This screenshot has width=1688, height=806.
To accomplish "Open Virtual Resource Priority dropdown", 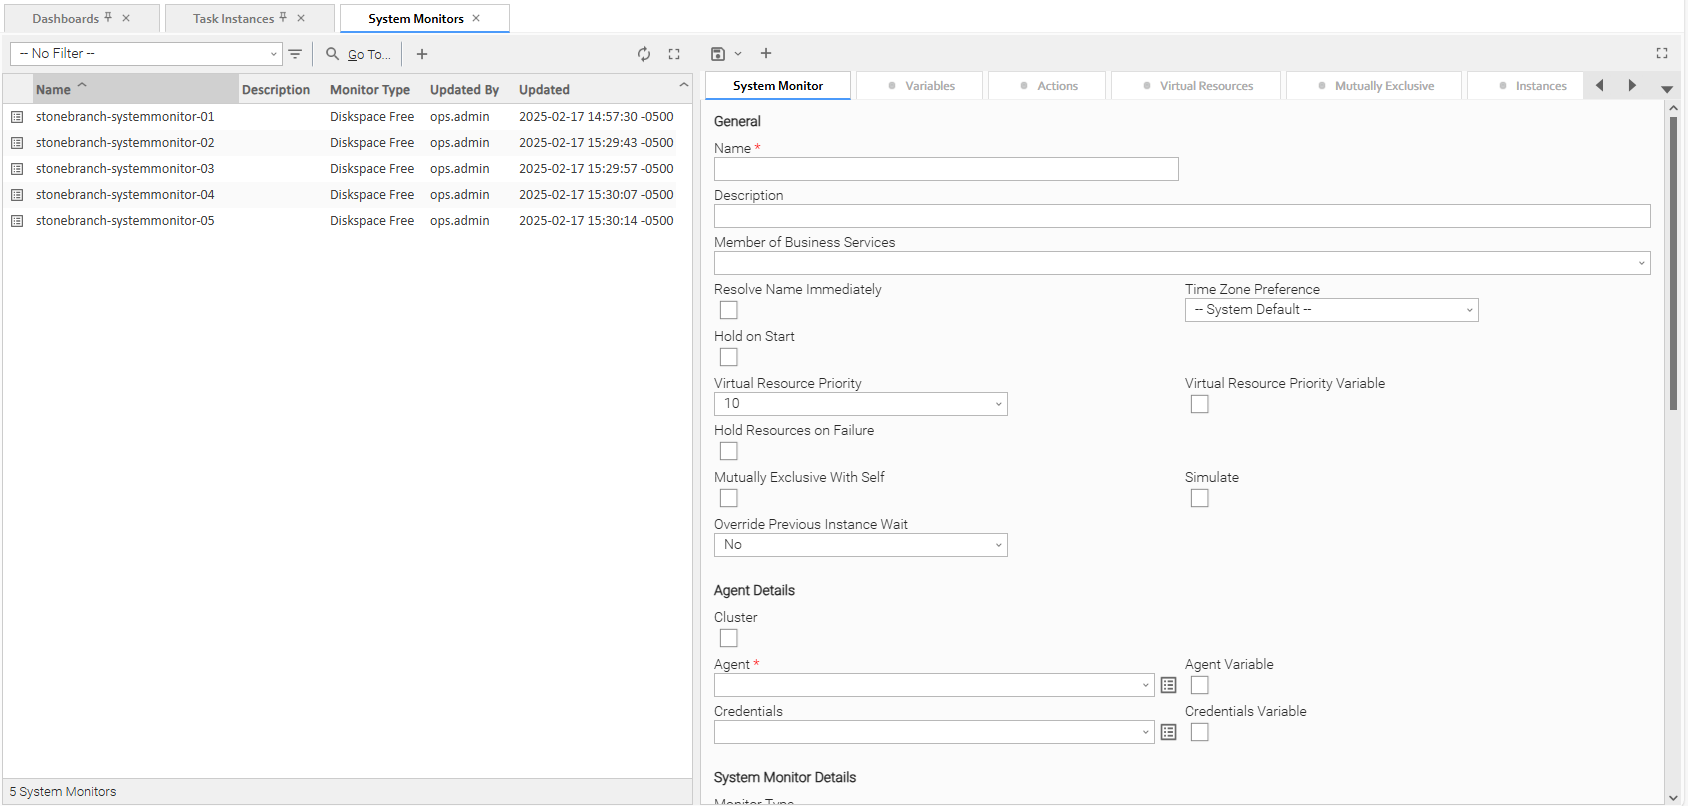I will (x=860, y=404).
